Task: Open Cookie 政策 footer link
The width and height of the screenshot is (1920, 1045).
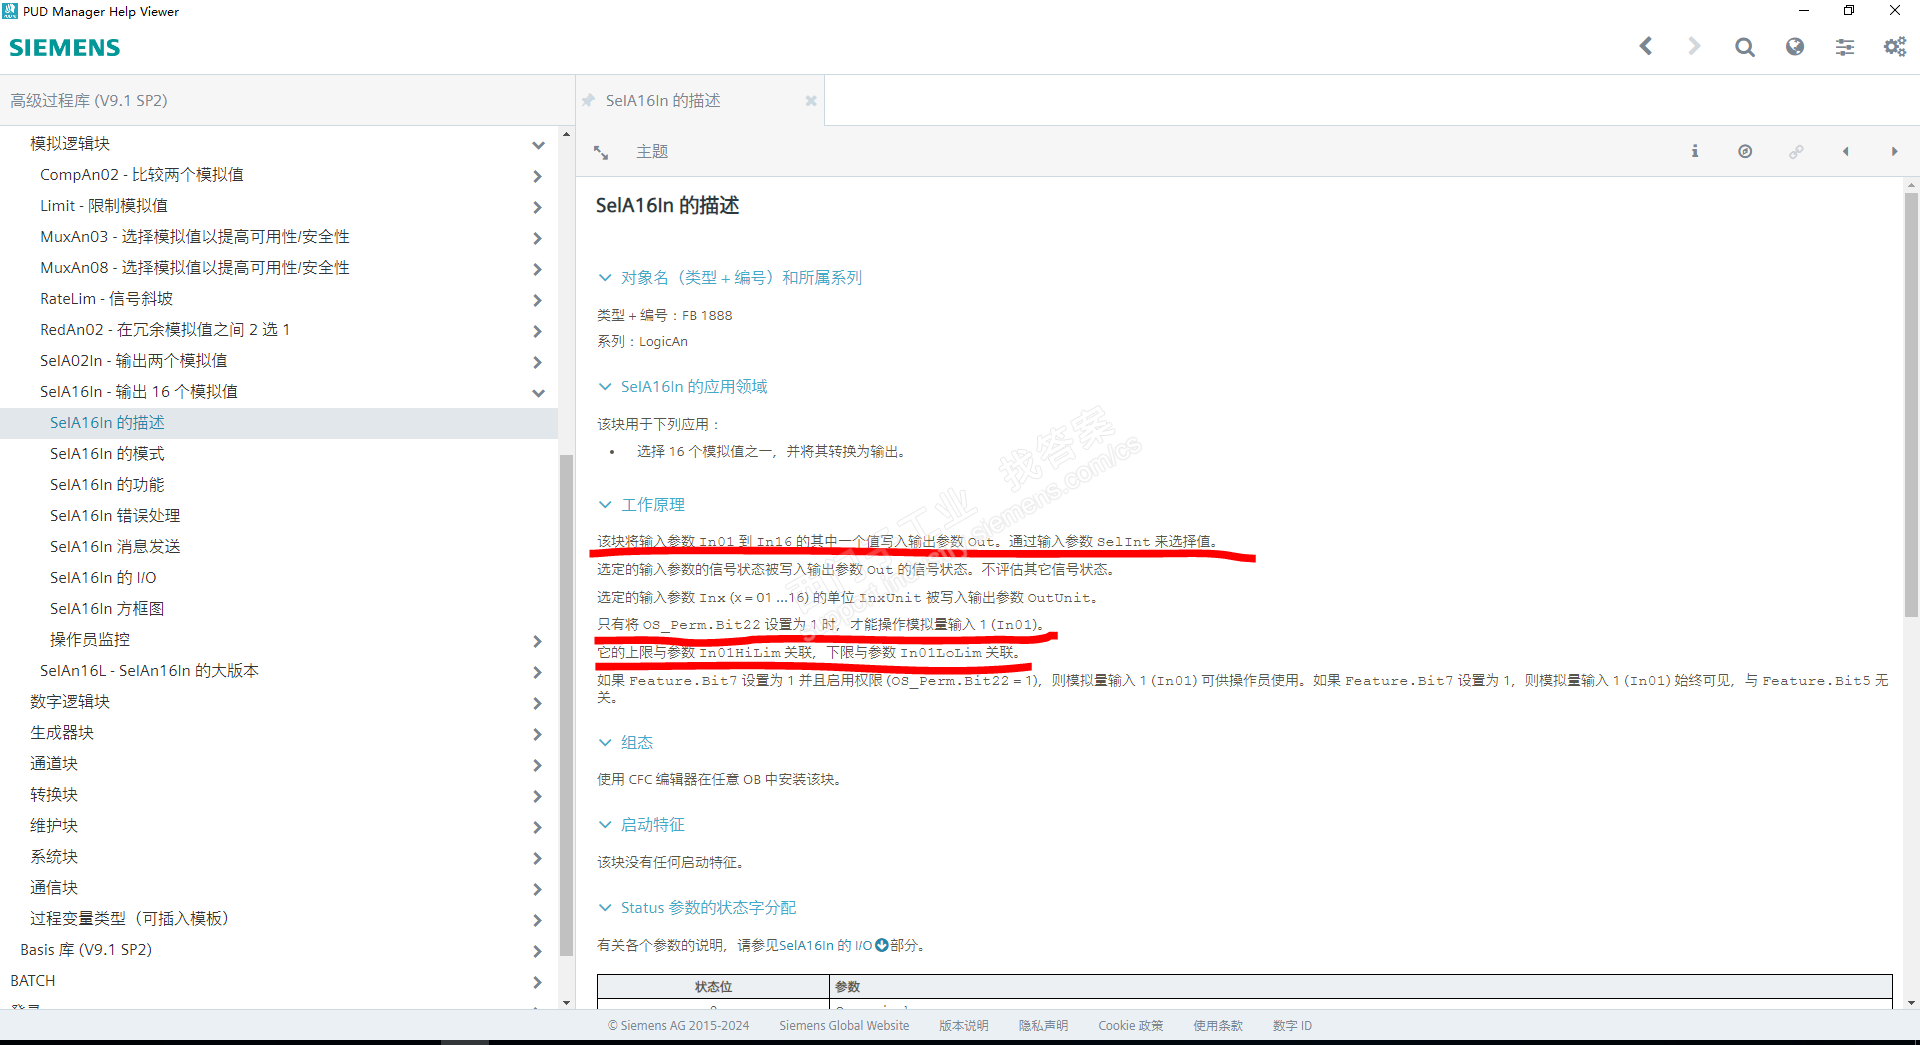Action: [1130, 1026]
